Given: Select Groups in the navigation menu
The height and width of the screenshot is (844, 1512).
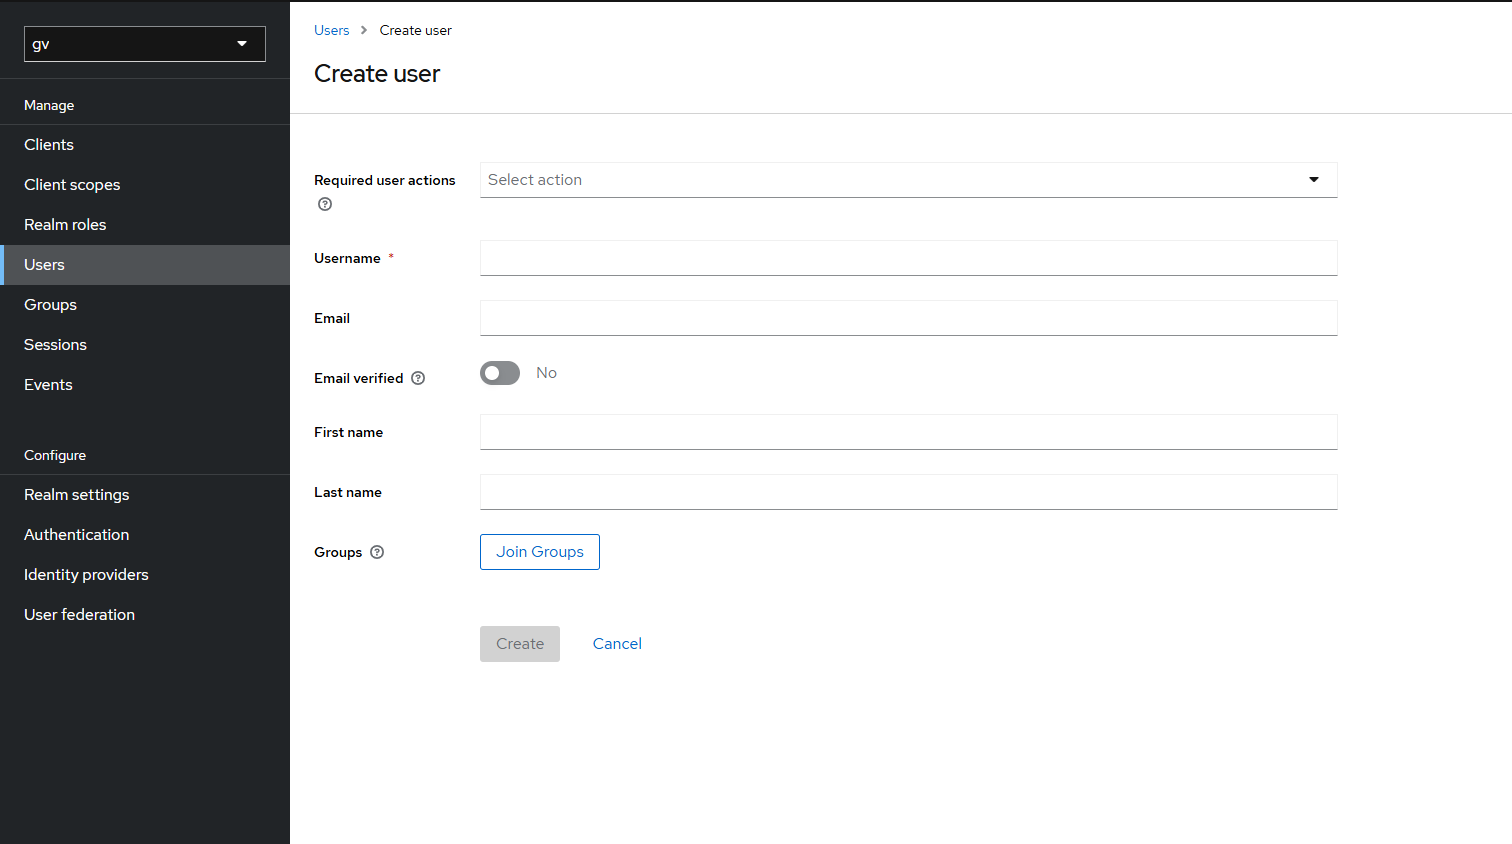Looking at the screenshot, I should [x=50, y=305].
